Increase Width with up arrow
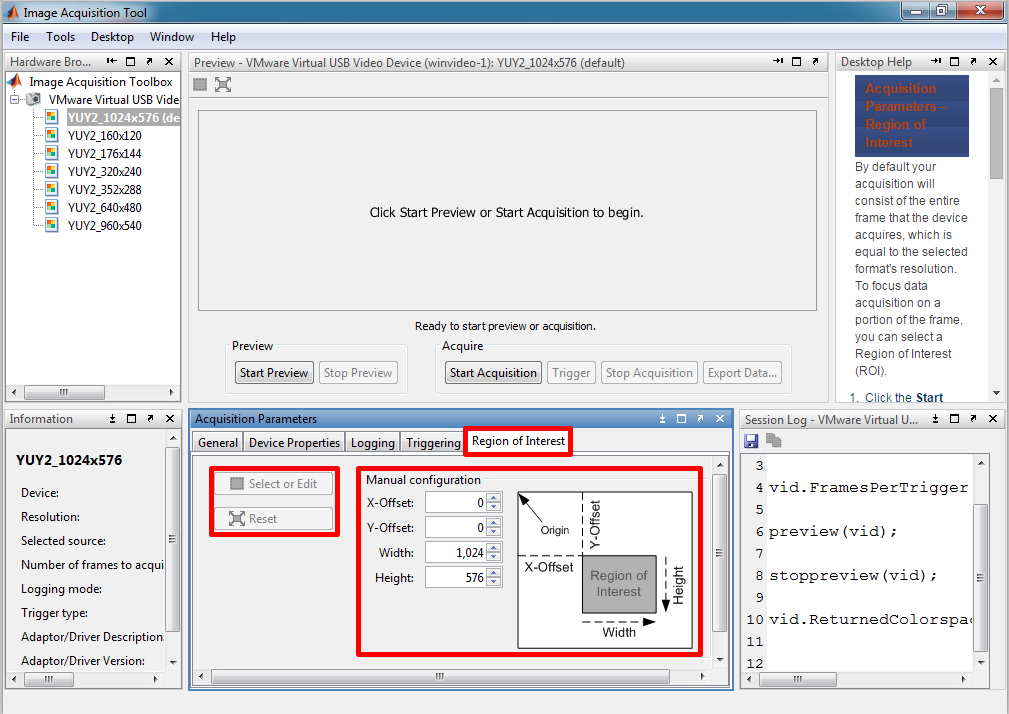The image size is (1009, 714). point(494,547)
